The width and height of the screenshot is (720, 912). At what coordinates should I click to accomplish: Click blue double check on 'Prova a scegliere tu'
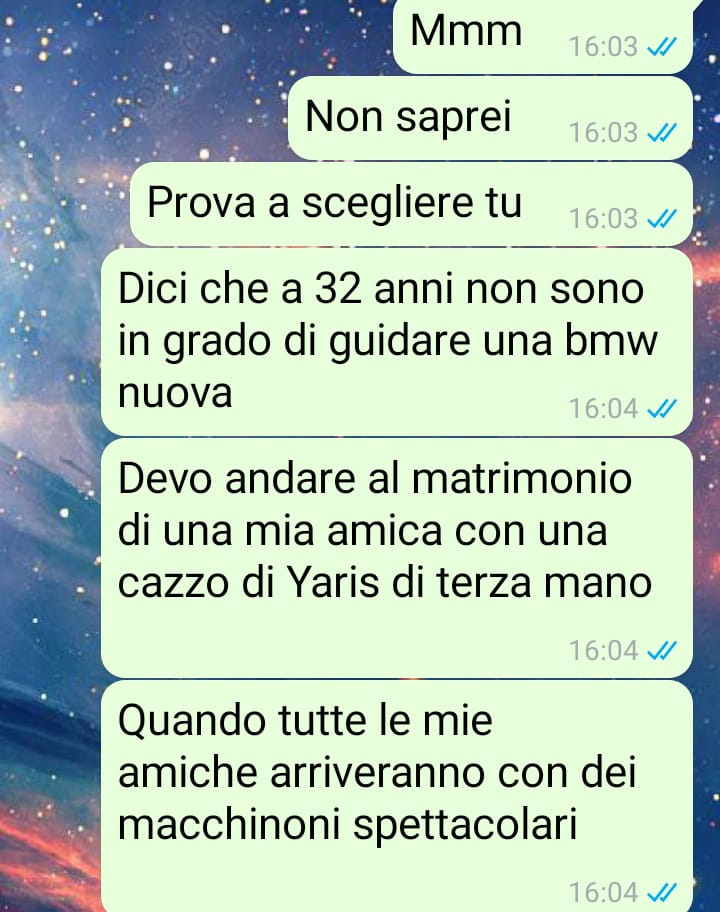(662, 219)
